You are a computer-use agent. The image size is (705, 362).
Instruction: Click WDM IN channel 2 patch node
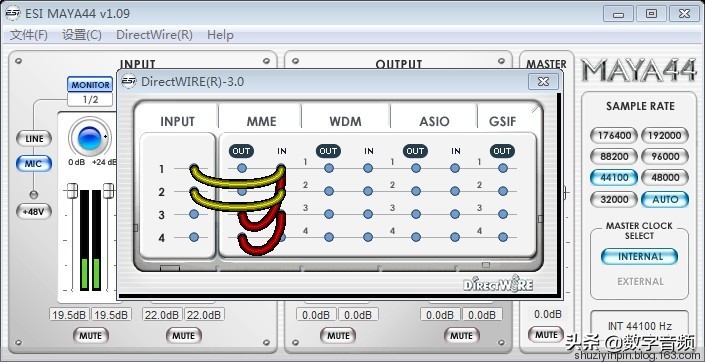(368, 191)
